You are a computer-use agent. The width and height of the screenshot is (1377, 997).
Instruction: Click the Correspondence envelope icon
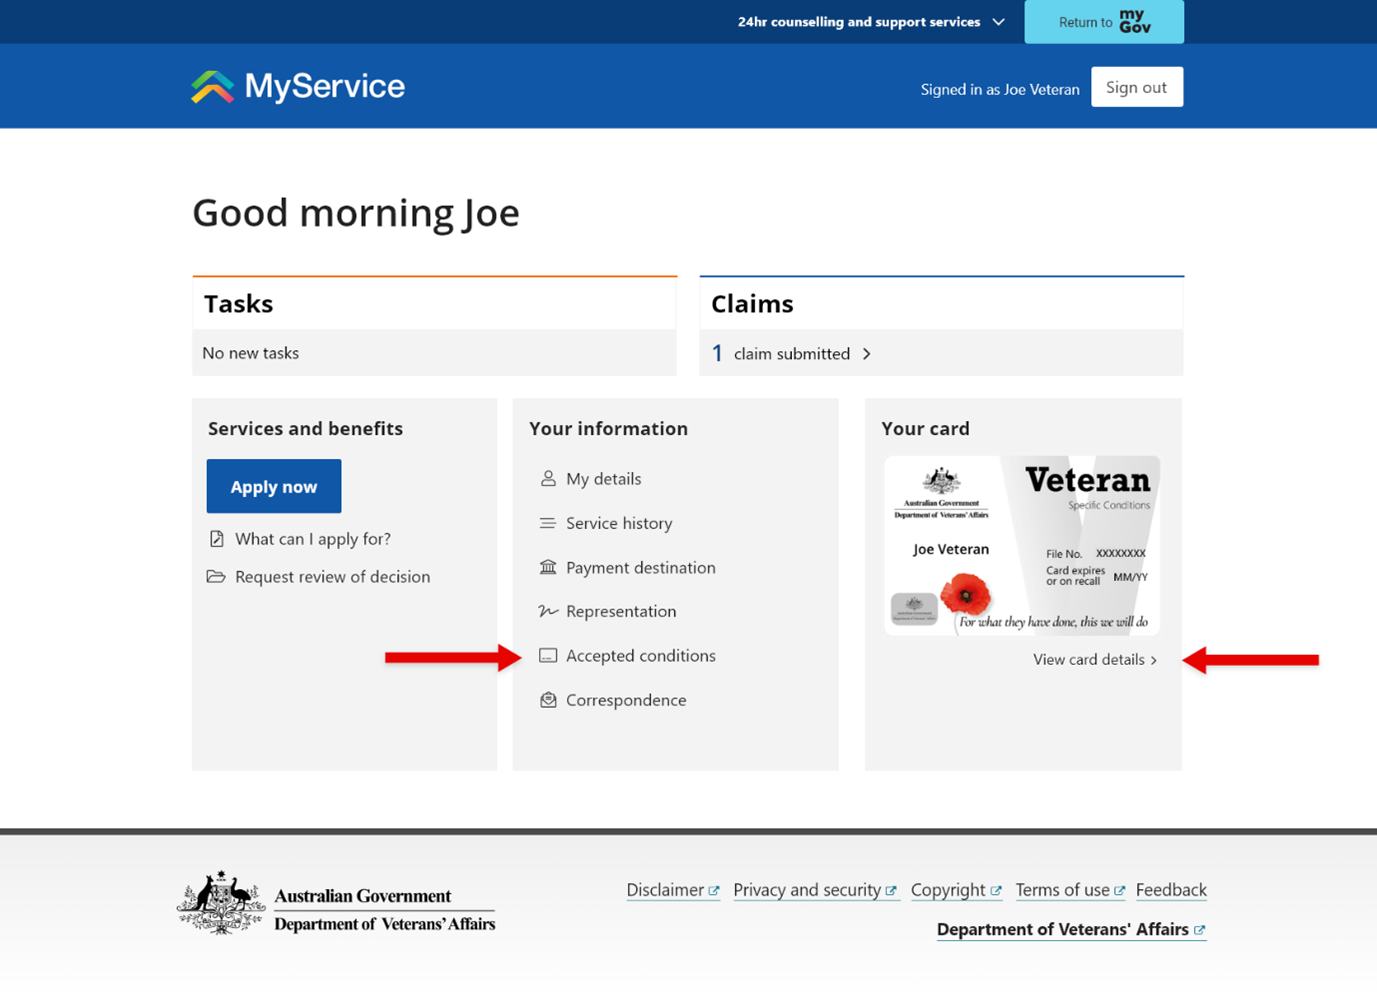[548, 700]
